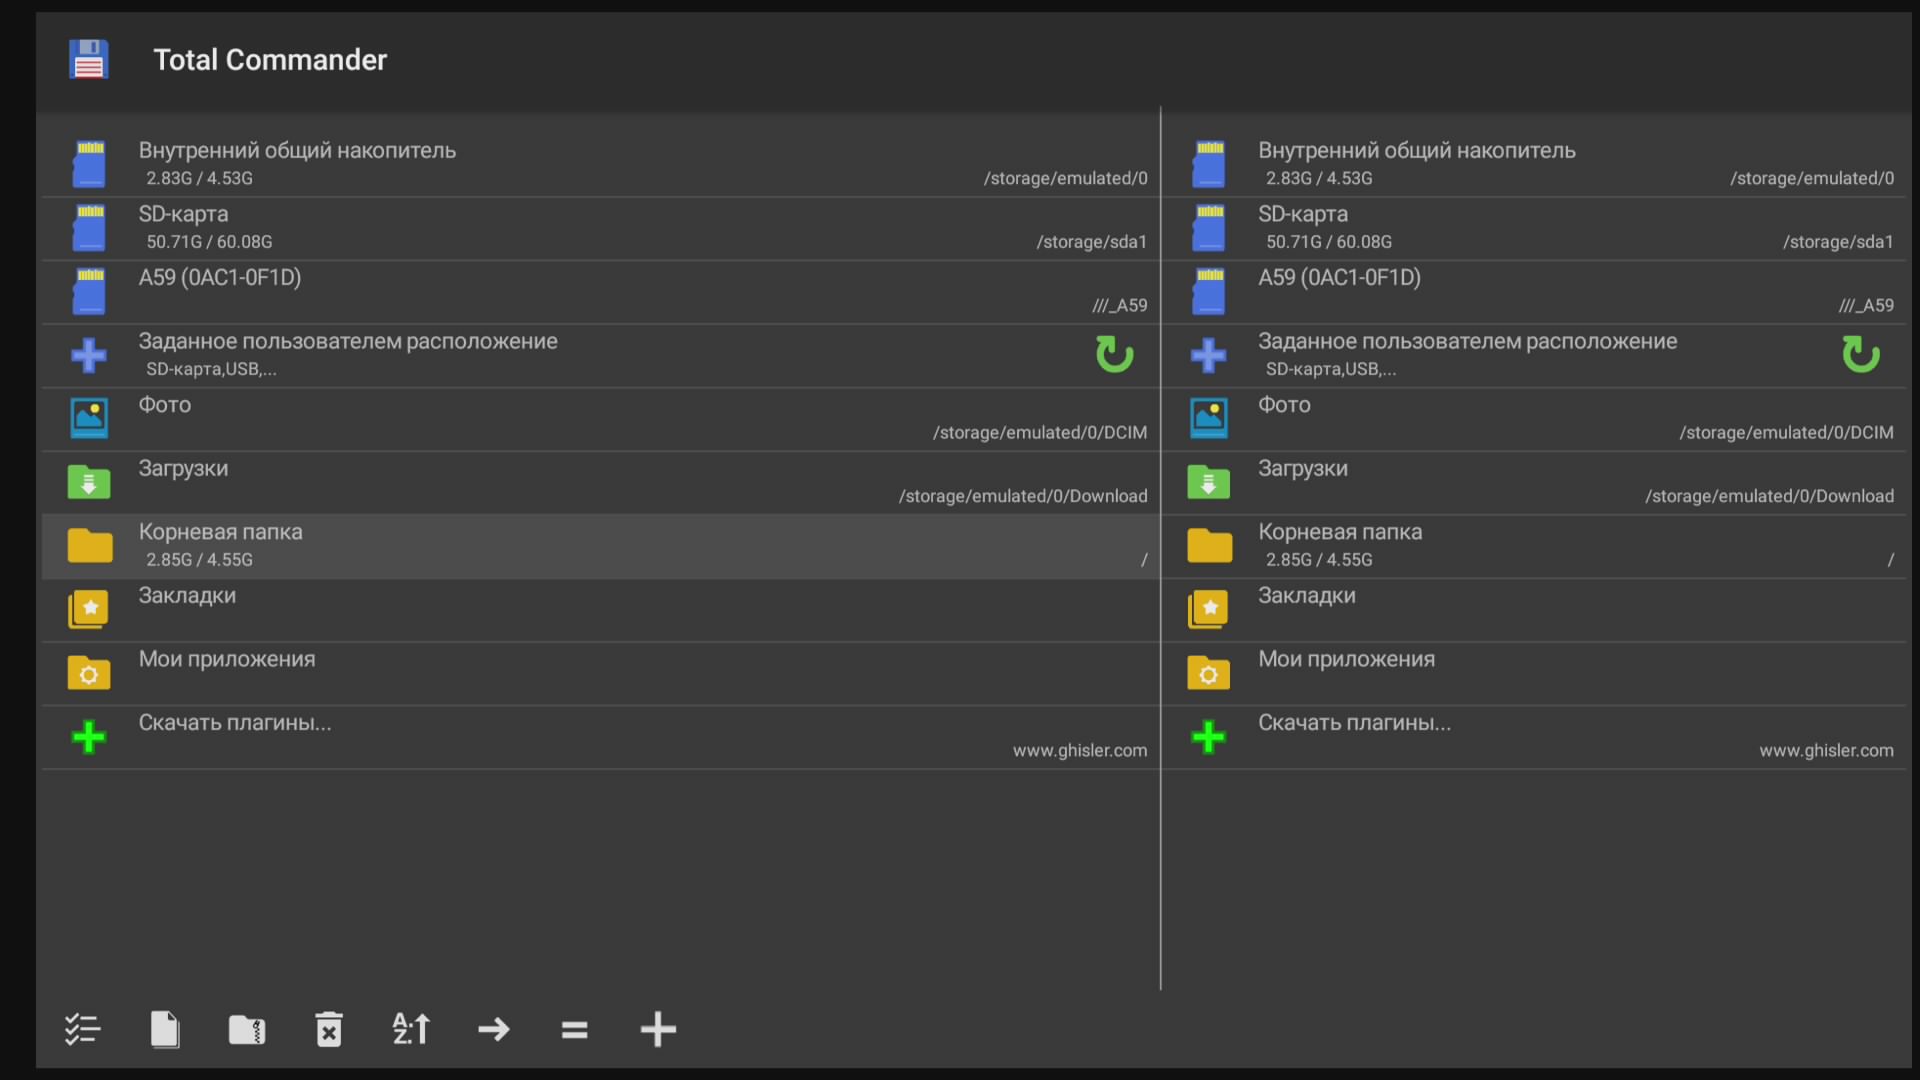Click right panel internal storage card icon
The image size is (1920, 1080).
(x=1209, y=164)
